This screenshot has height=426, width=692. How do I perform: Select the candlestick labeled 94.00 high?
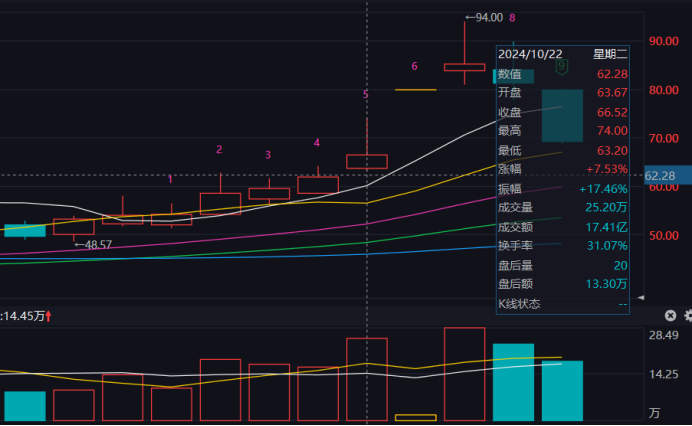click(464, 67)
